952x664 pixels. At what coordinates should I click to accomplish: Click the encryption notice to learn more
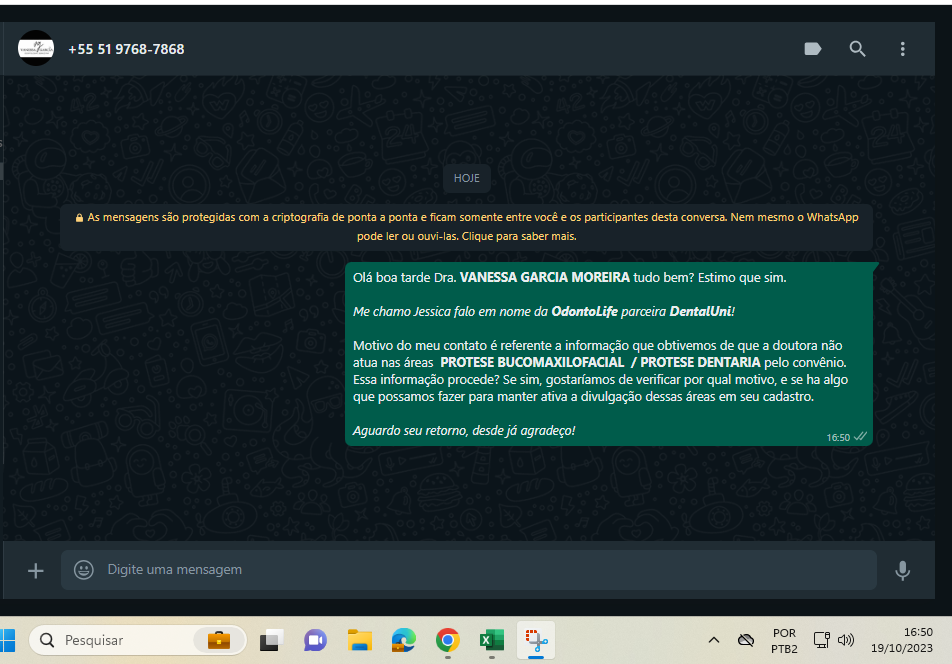(466, 226)
